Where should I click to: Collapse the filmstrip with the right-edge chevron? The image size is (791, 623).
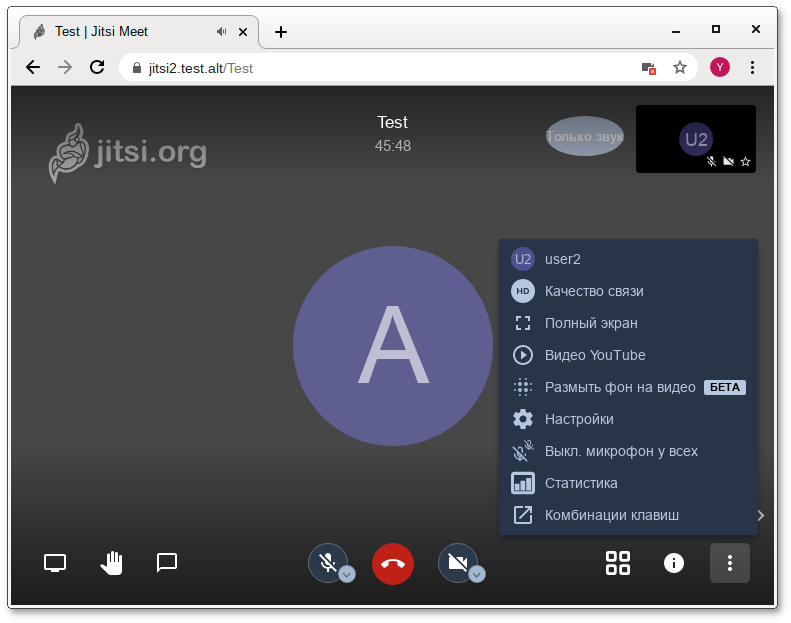click(761, 515)
